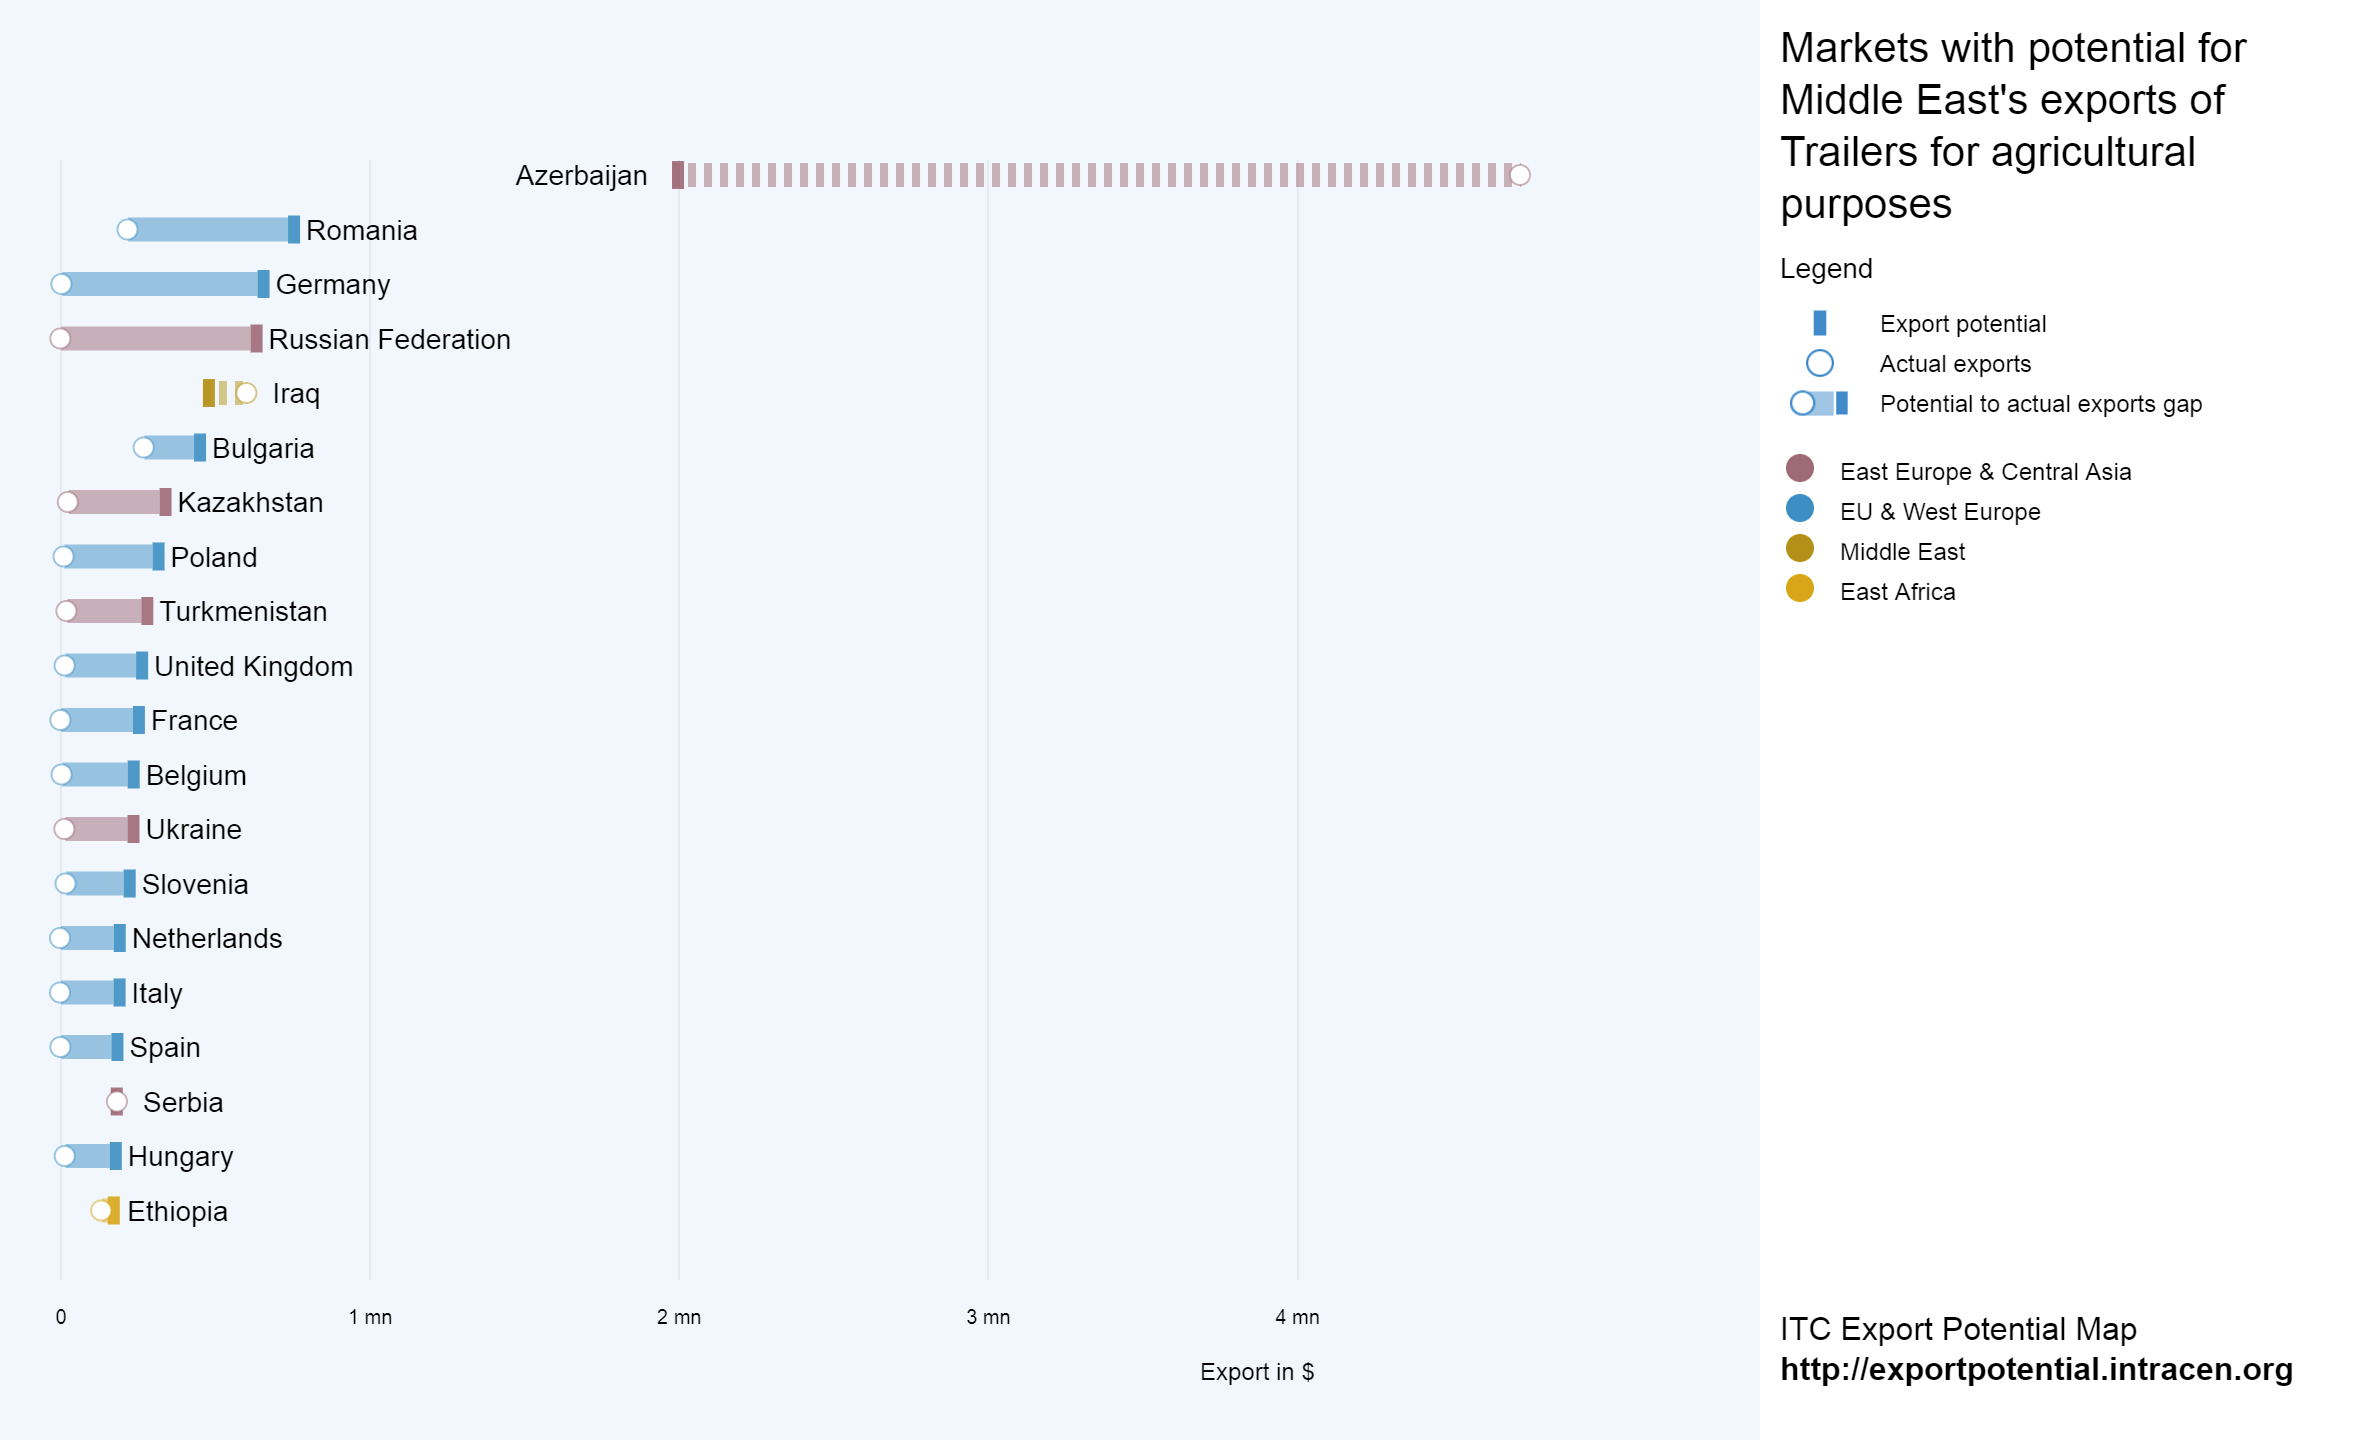Click the Russian Federation country label
The width and height of the screenshot is (2360, 1440).
(389, 339)
